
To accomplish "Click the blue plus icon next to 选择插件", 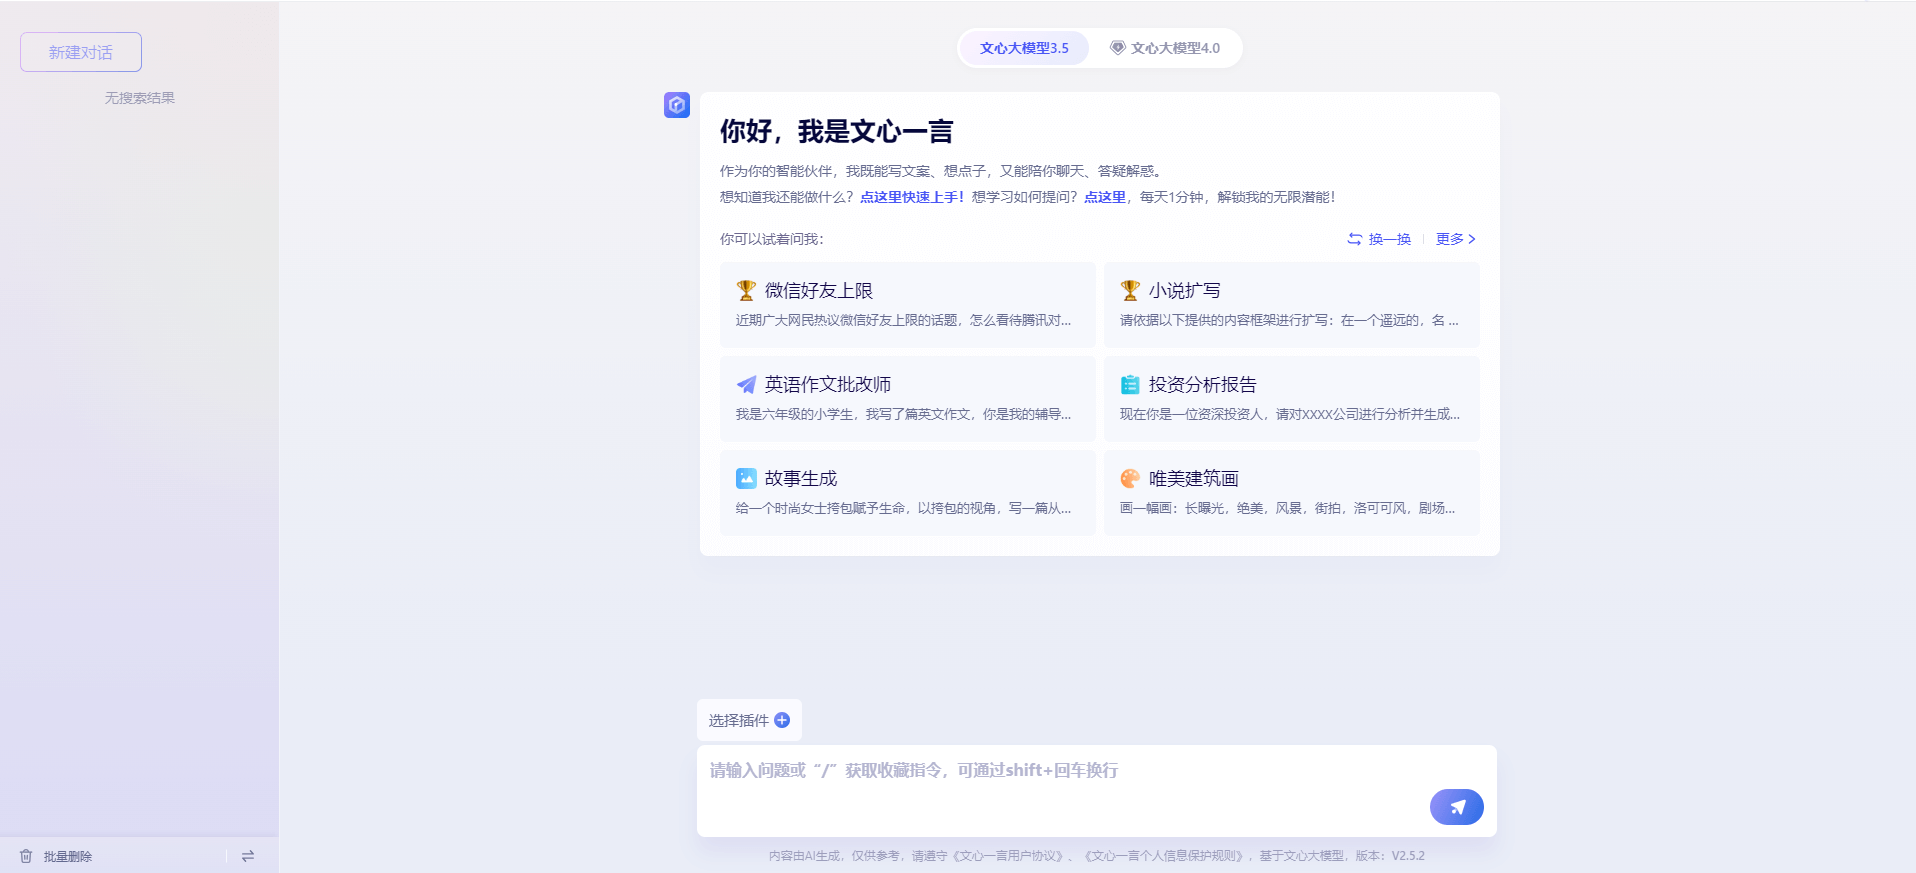I will pos(782,720).
